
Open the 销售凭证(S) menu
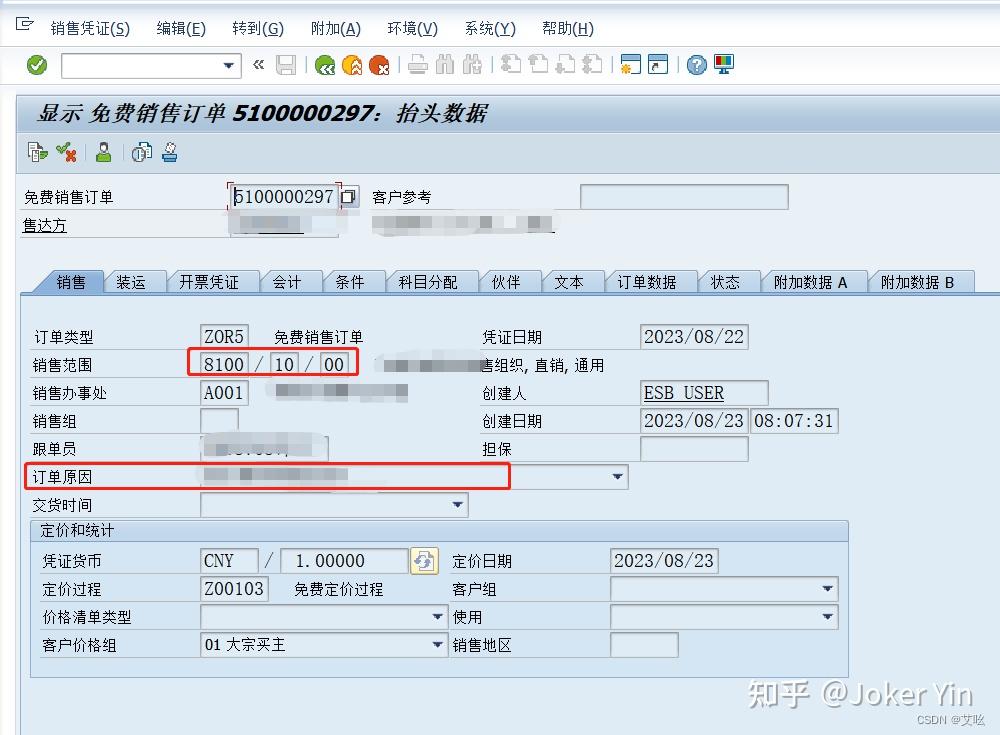point(89,28)
